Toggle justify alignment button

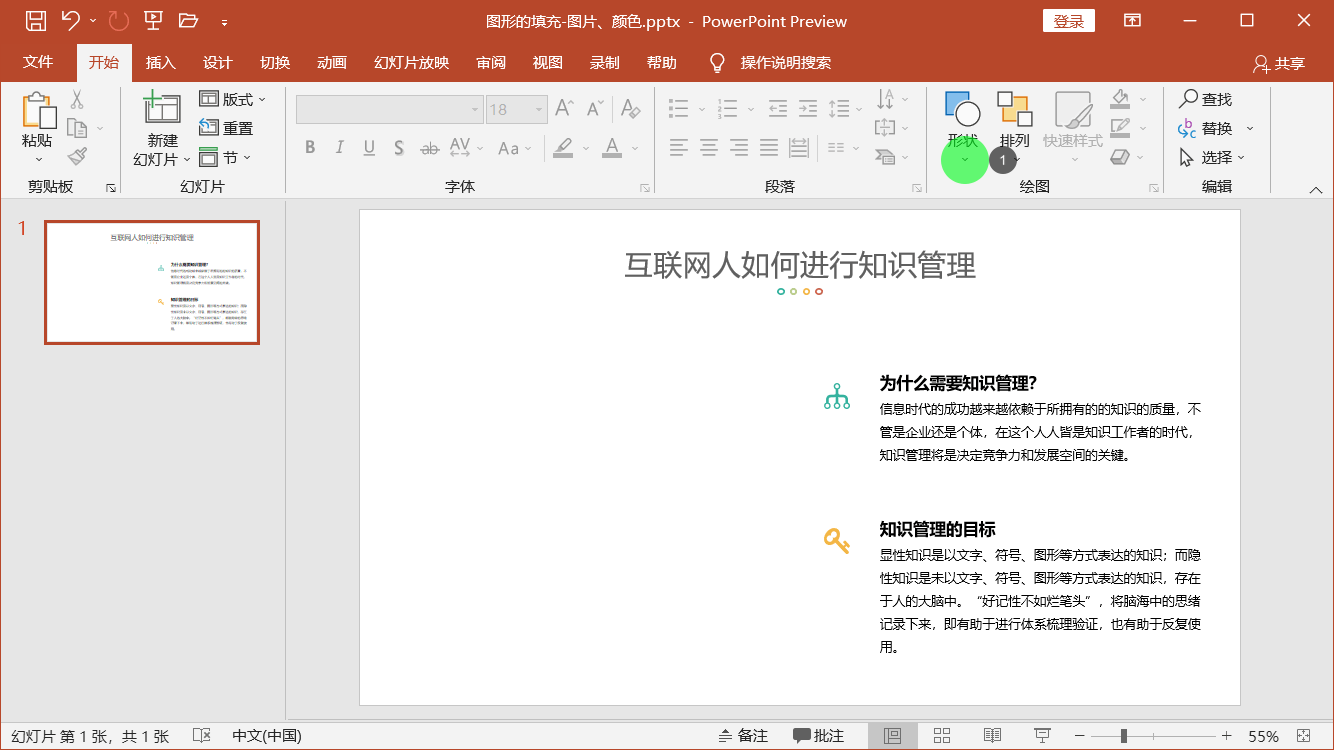tap(769, 148)
